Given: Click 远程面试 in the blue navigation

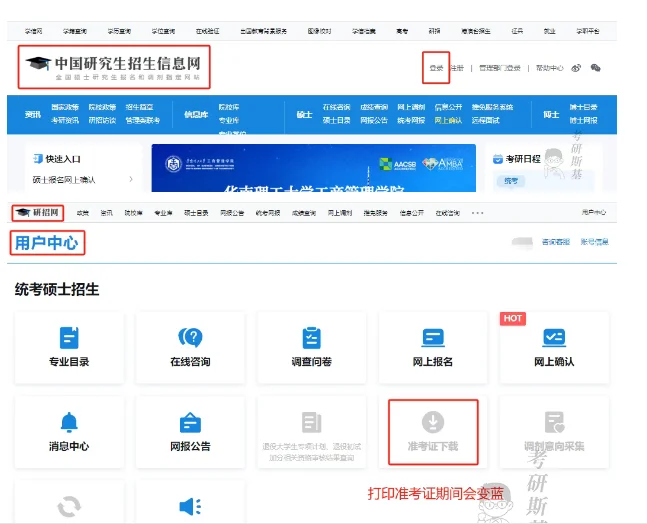Looking at the screenshot, I should (485, 120).
